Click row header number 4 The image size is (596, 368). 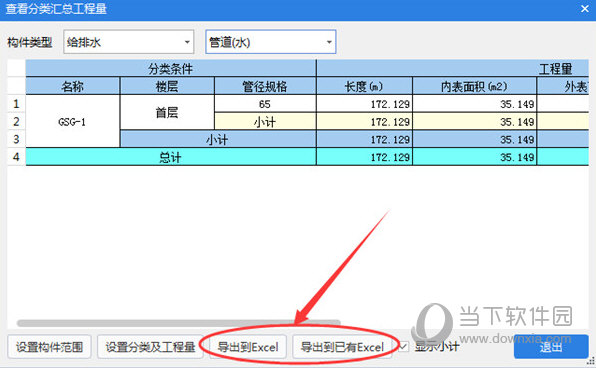(x=16, y=157)
